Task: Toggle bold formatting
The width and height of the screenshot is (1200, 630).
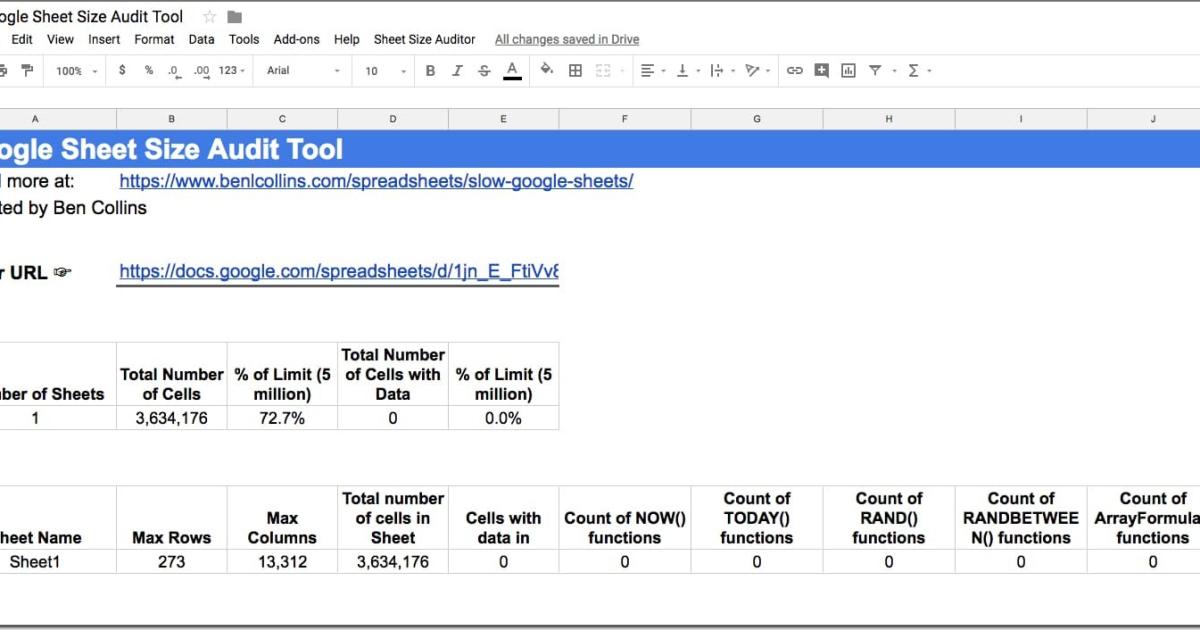Action: tap(430, 70)
